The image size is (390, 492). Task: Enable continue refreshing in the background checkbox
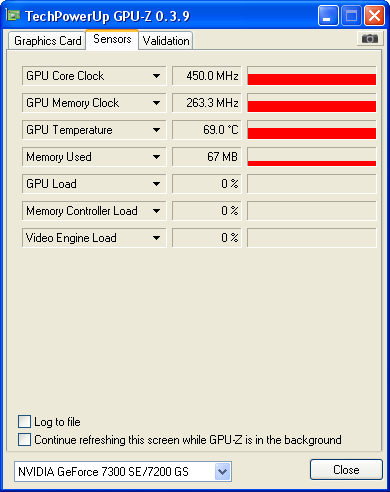point(24,440)
